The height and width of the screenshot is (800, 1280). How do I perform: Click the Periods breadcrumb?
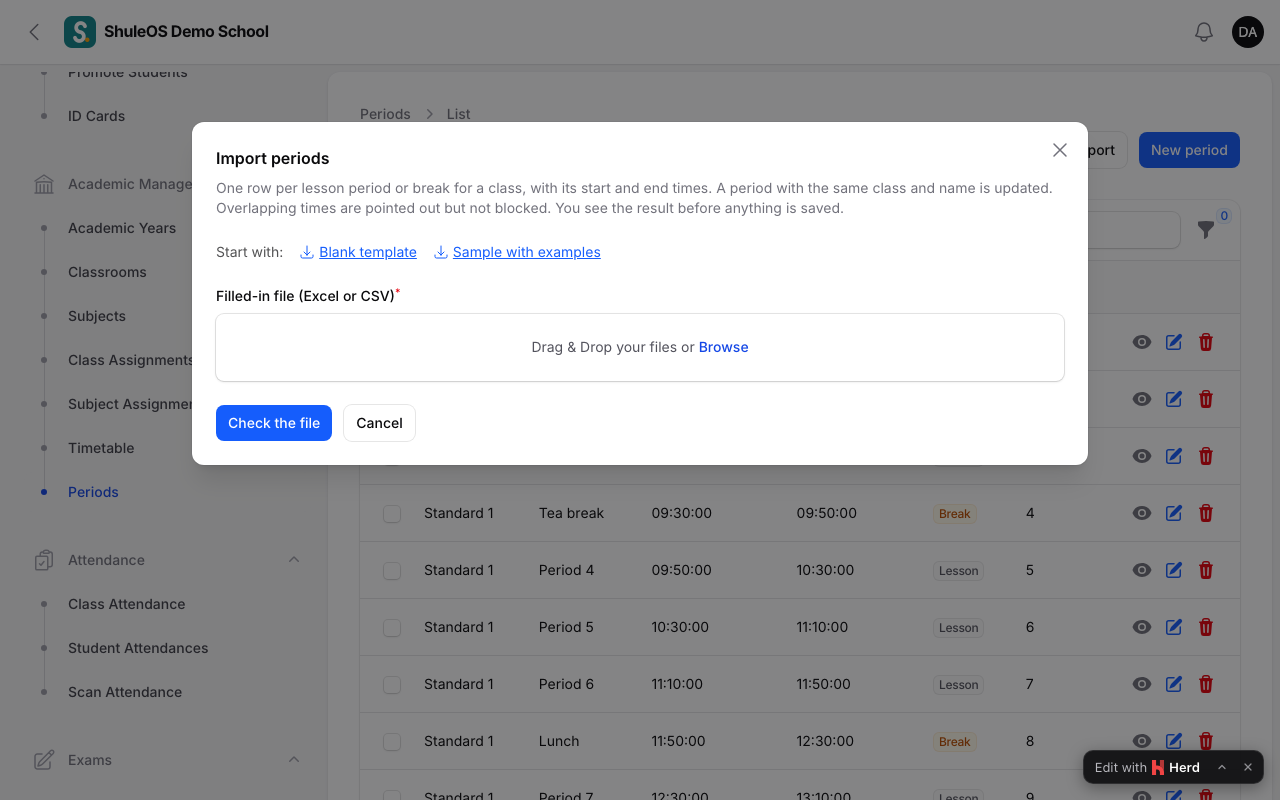coord(385,114)
